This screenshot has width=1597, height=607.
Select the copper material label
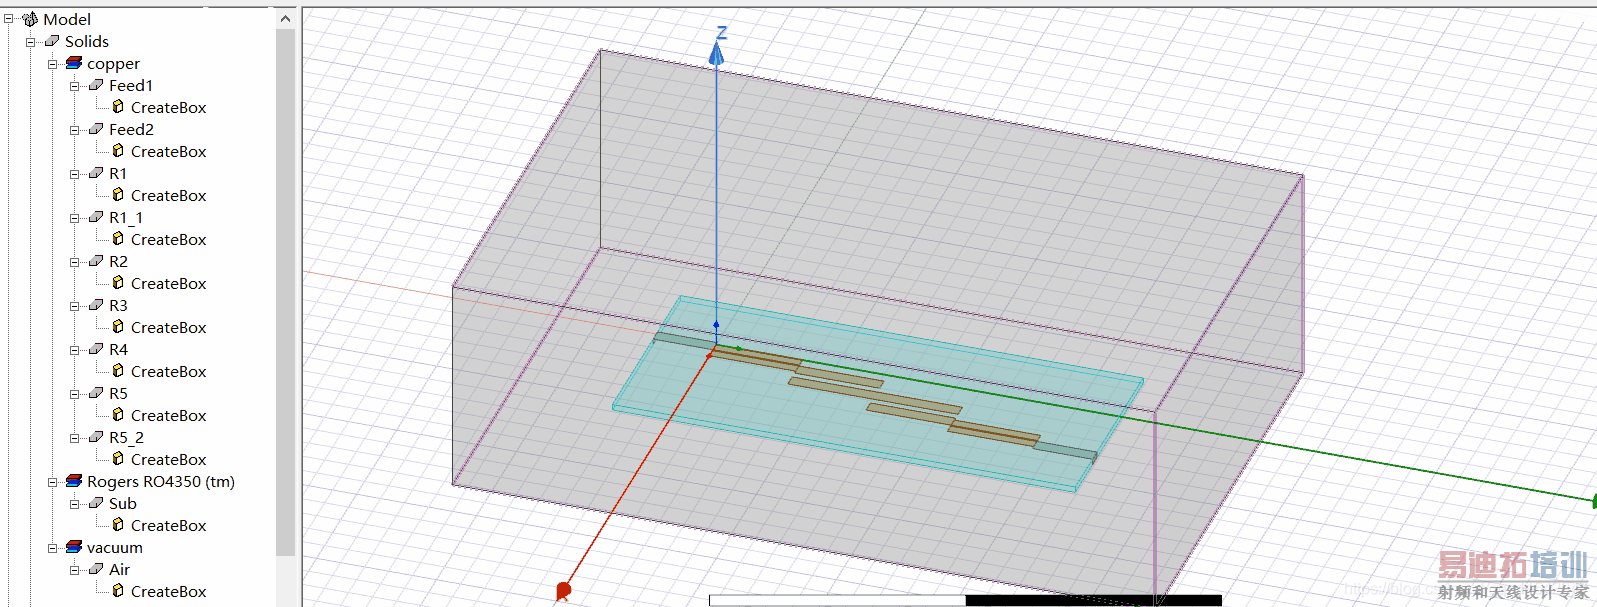point(113,63)
